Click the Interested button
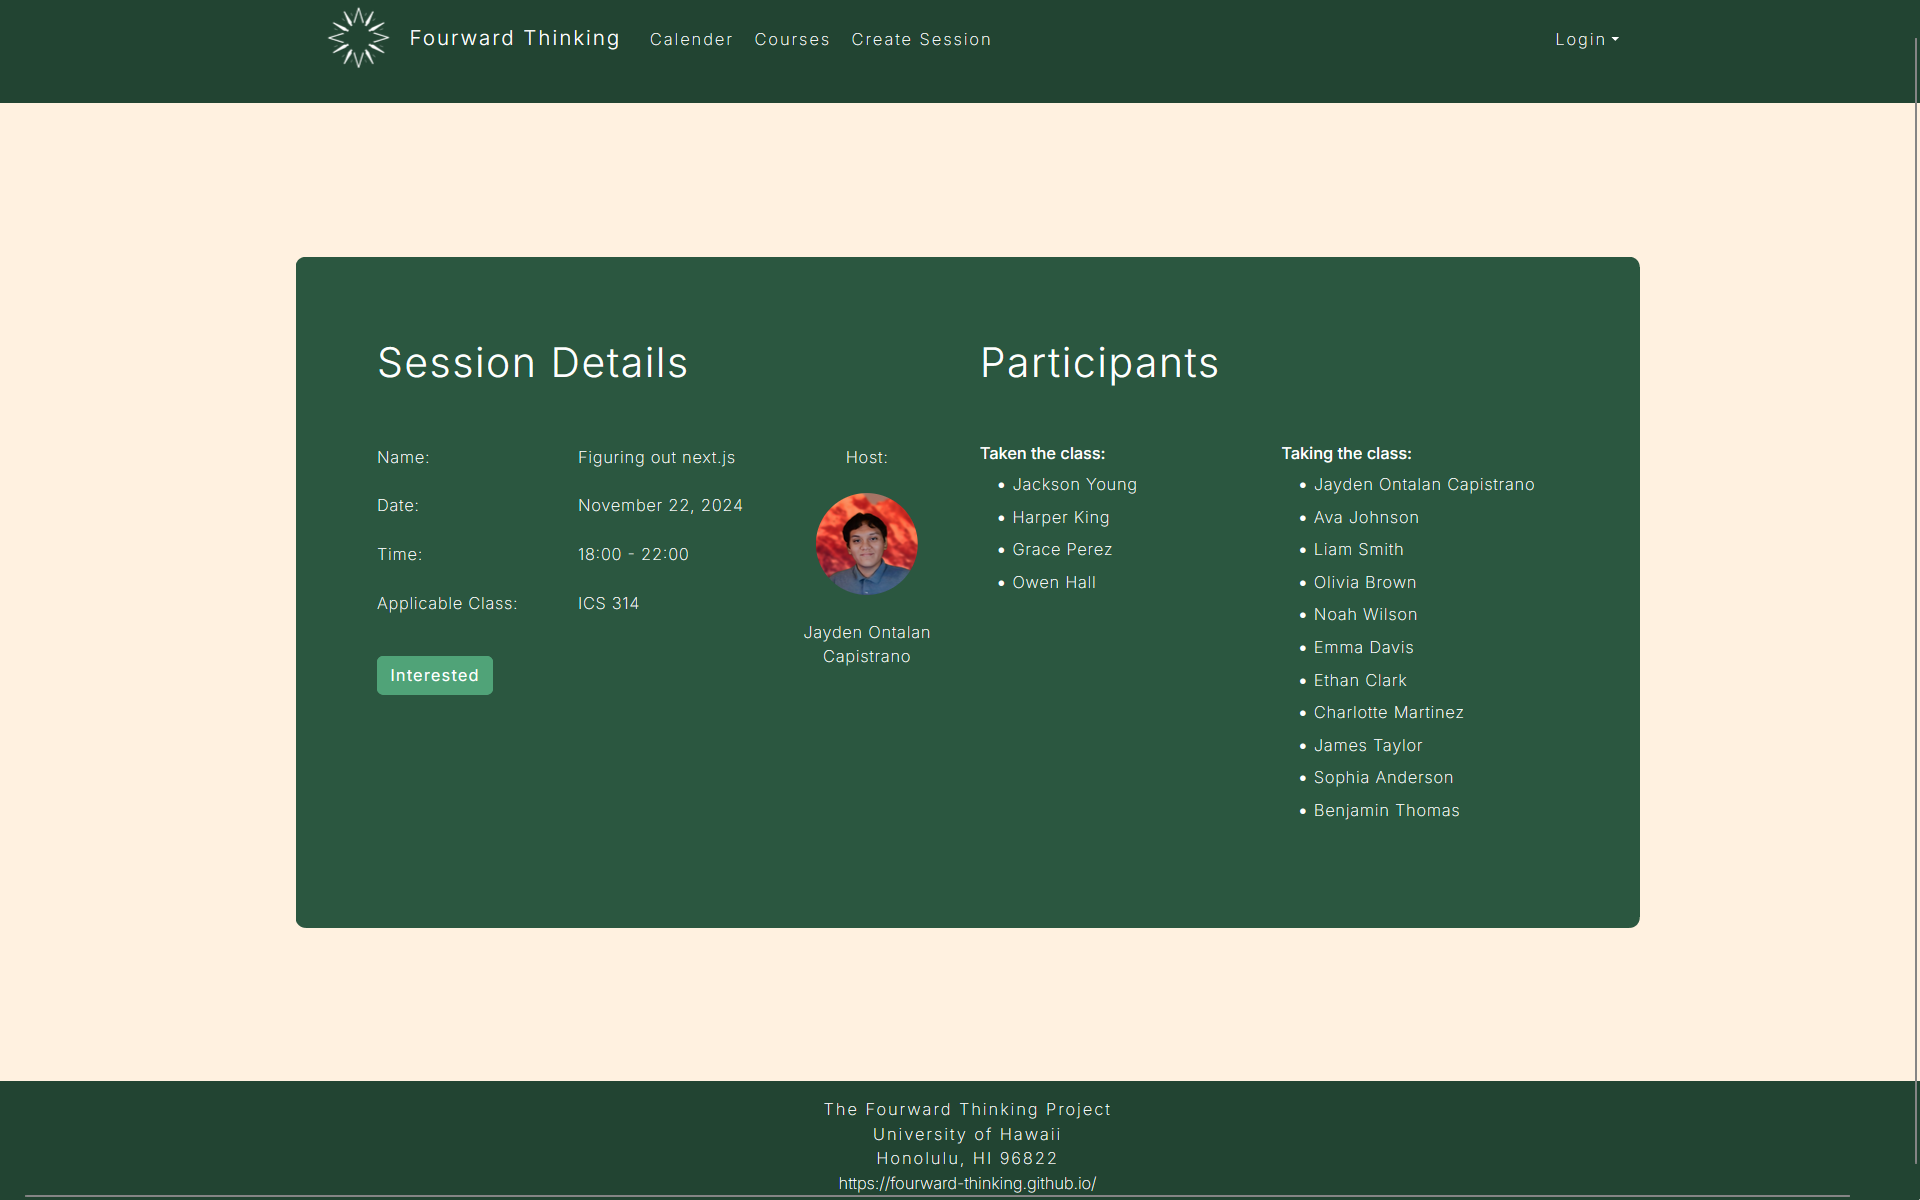The height and width of the screenshot is (1200, 1920). click(x=434, y=675)
